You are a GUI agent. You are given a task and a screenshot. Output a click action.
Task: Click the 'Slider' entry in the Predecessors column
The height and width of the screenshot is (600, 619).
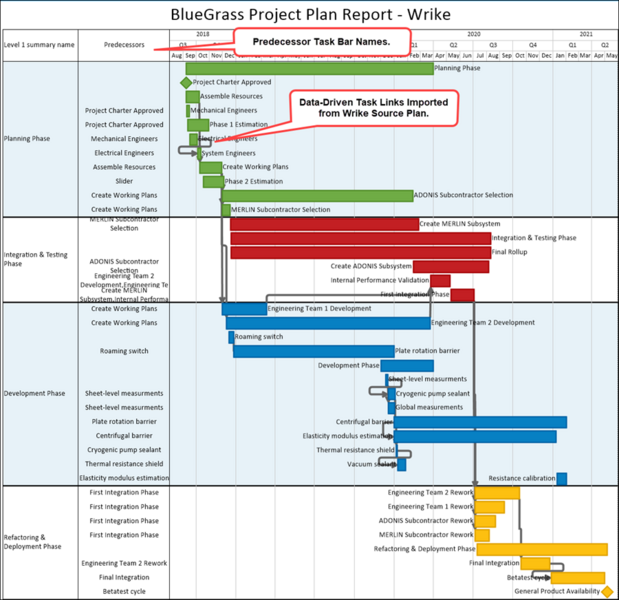[124, 181]
